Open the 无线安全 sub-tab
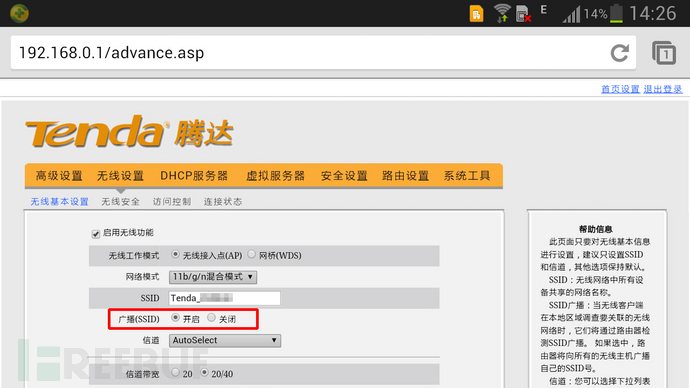 click(121, 201)
